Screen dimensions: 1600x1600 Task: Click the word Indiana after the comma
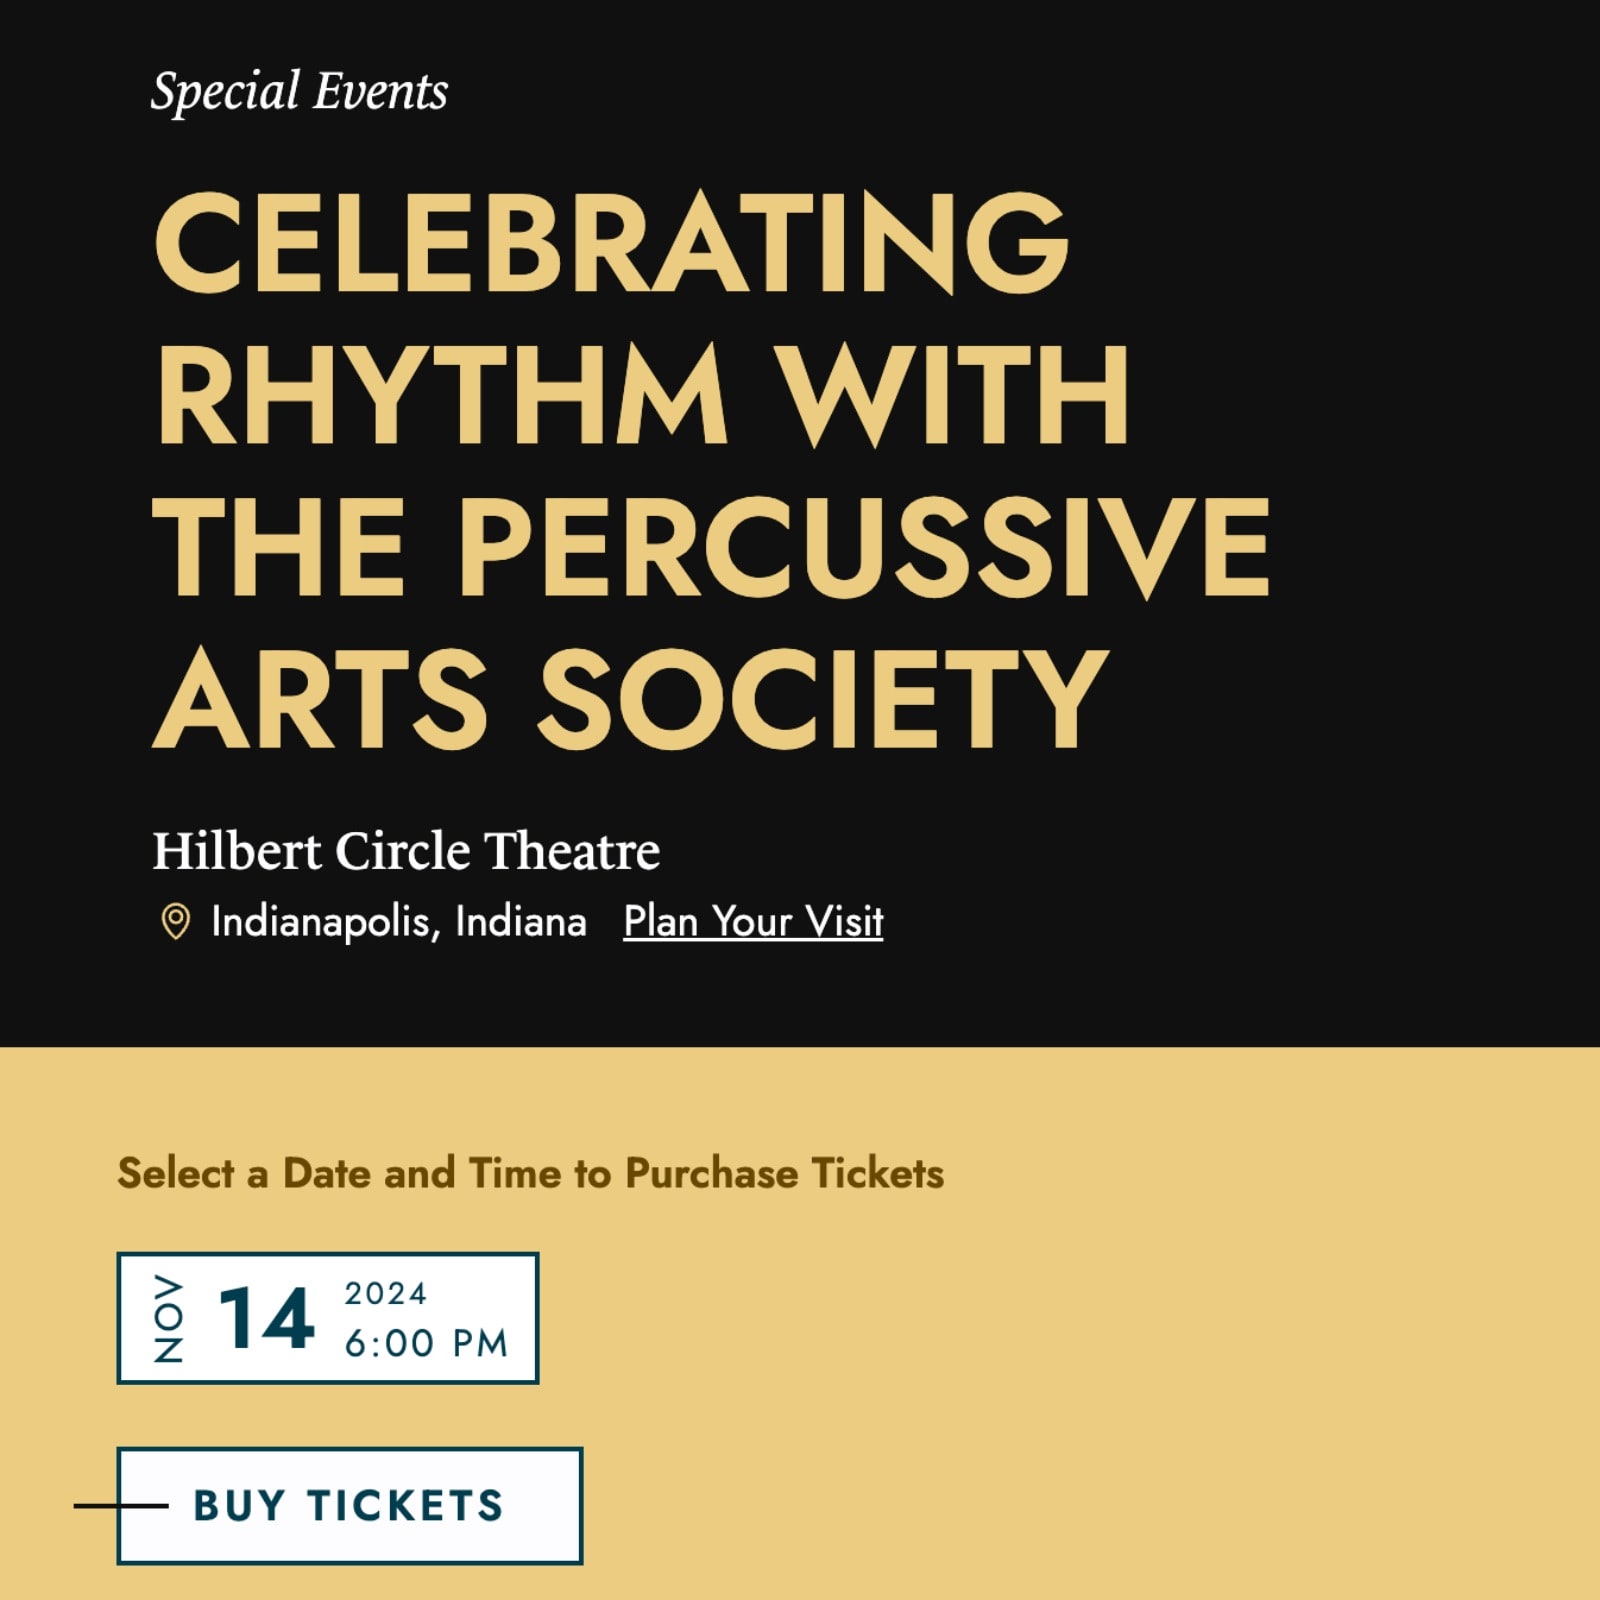[520, 921]
